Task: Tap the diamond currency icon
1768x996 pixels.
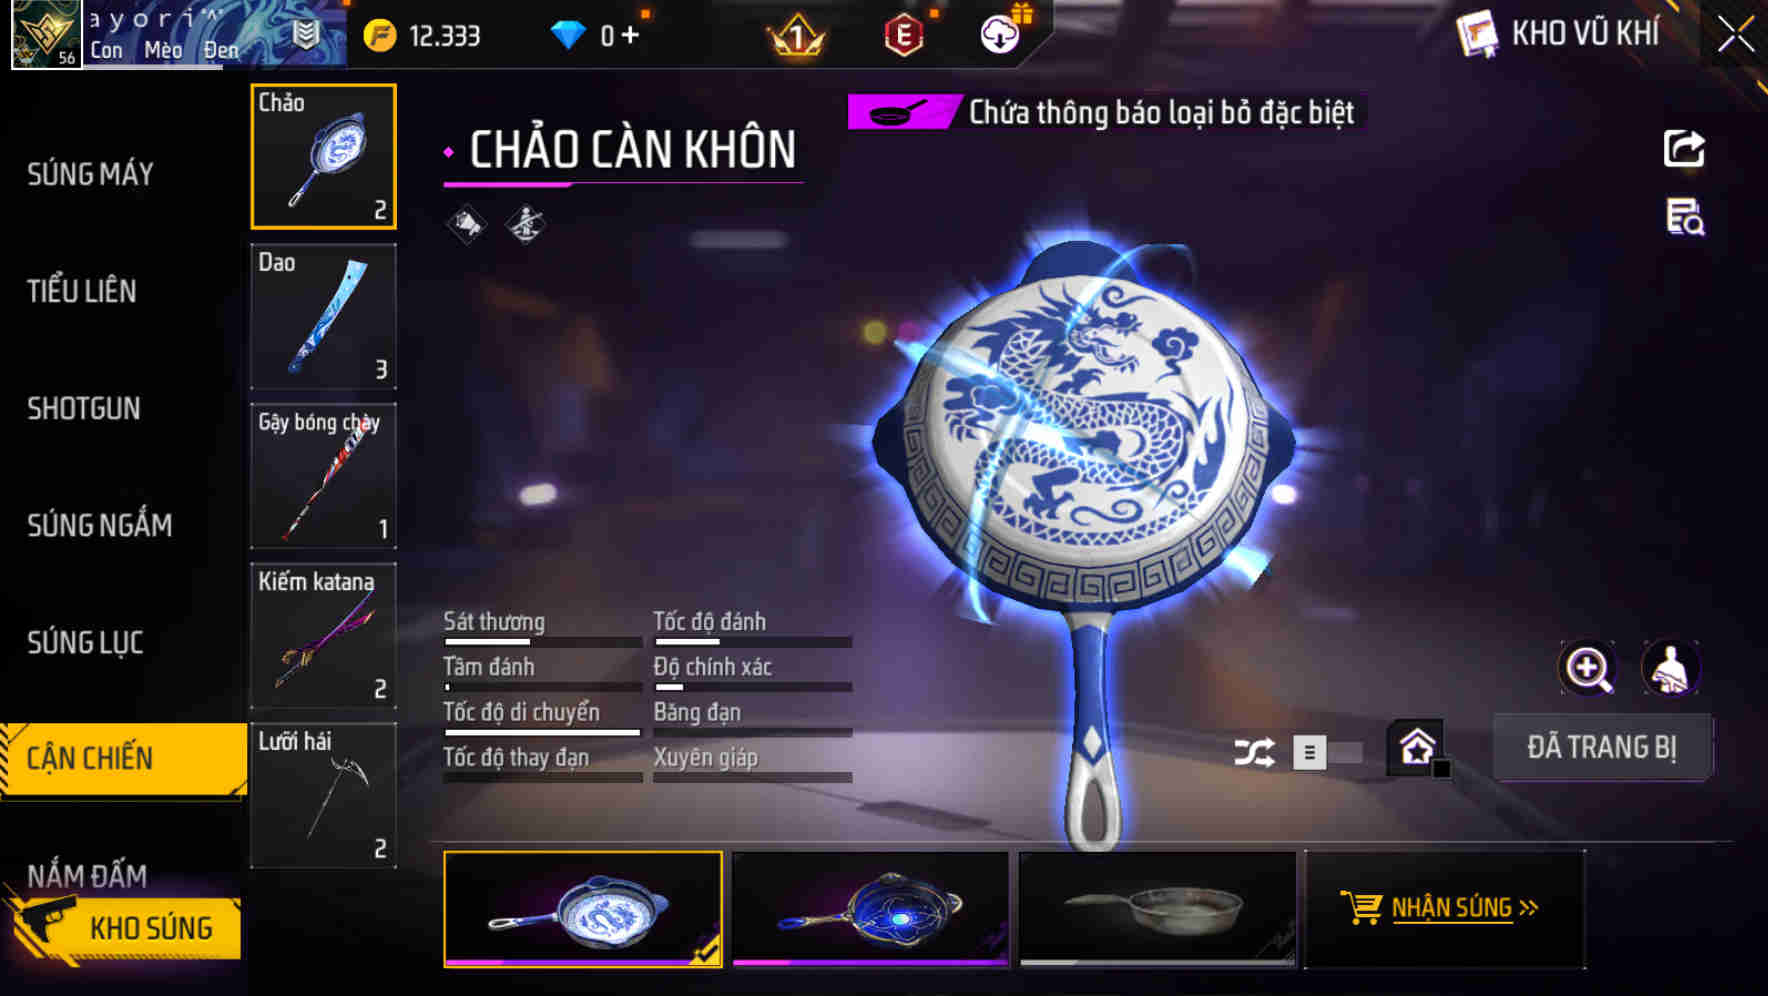Action: click(x=568, y=36)
